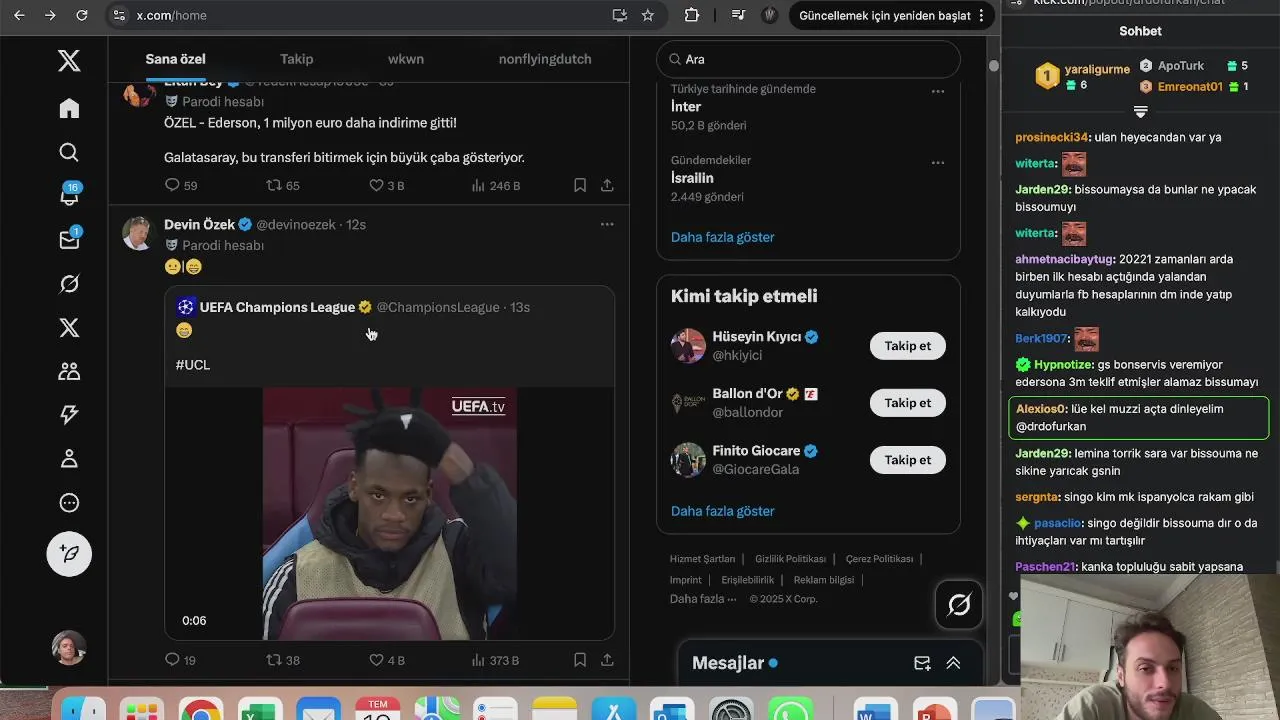Open Excel from the Dock
This screenshot has height=720, width=1280.
point(260,708)
